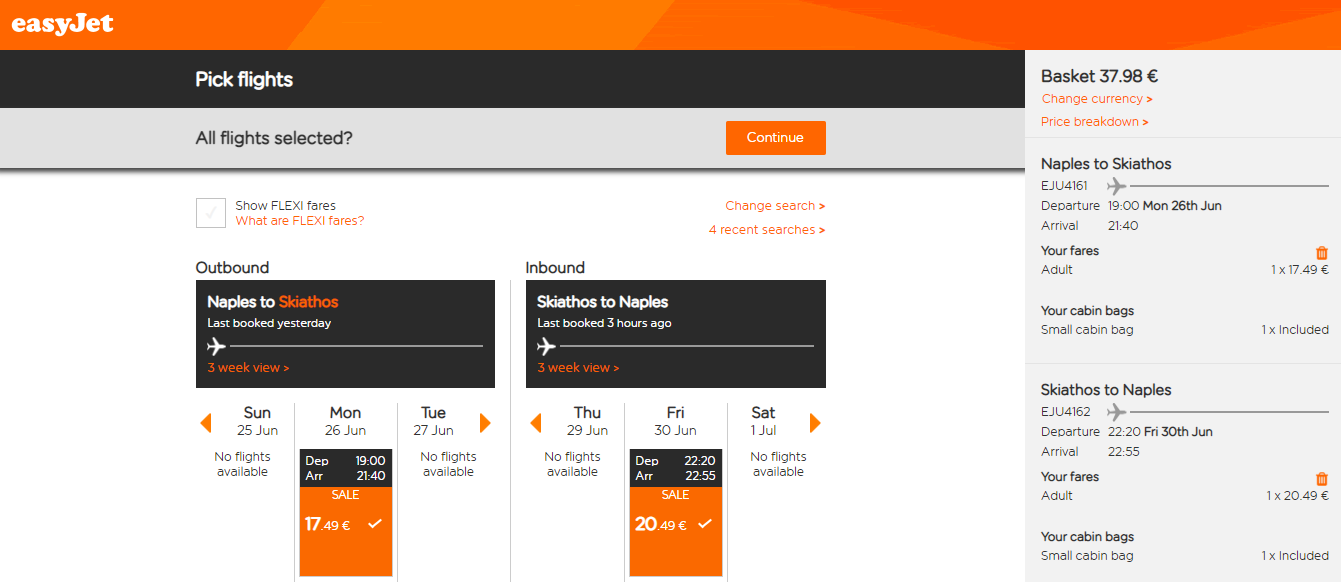
Task: Click the outbound plane icon in Naples to Skiathos card
Action: pos(217,346)
